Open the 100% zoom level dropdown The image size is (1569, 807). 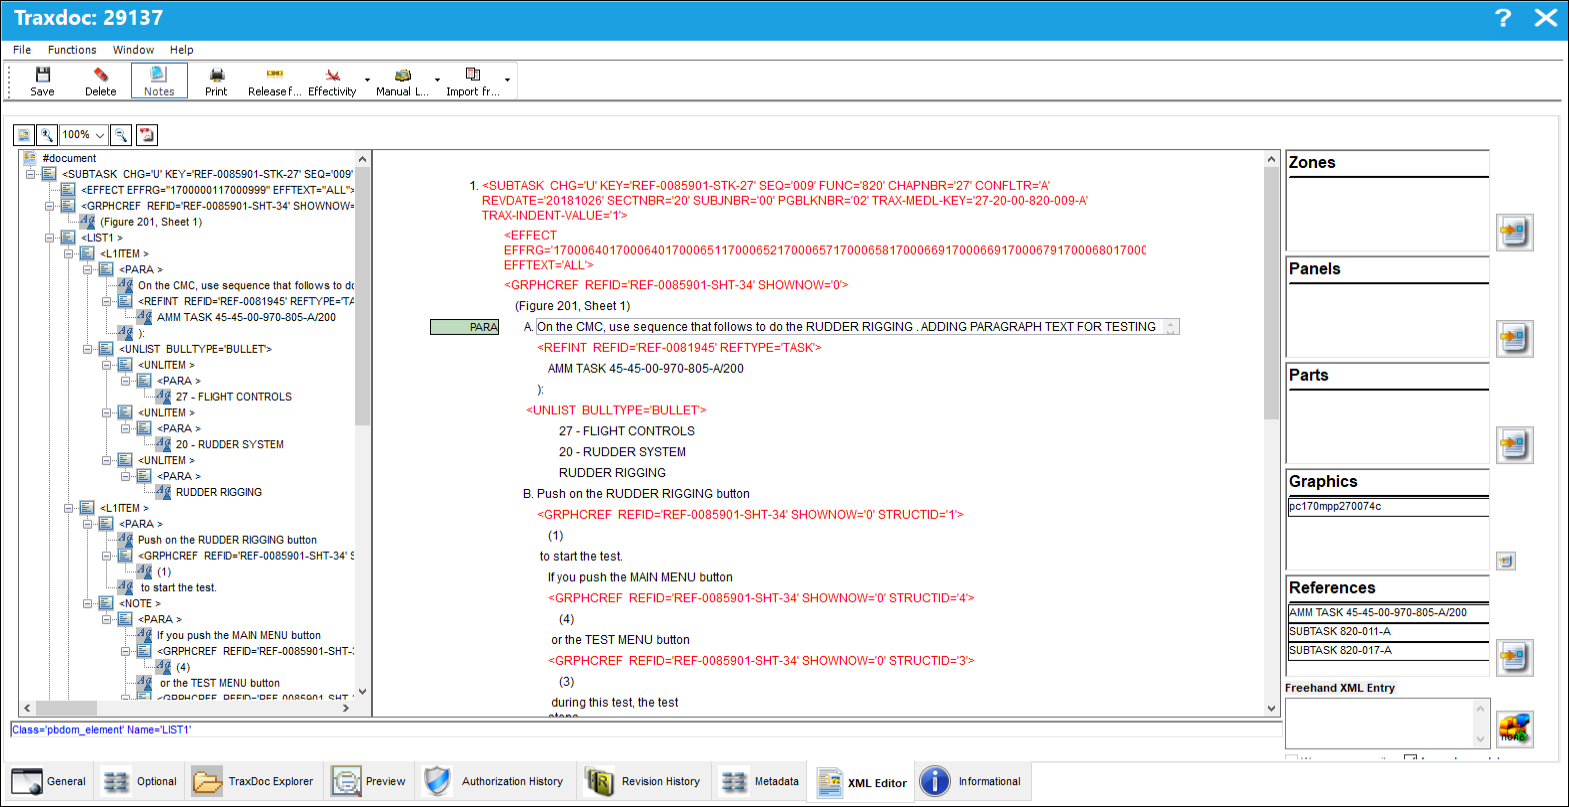pyautogui.click(x=100, y=135)
